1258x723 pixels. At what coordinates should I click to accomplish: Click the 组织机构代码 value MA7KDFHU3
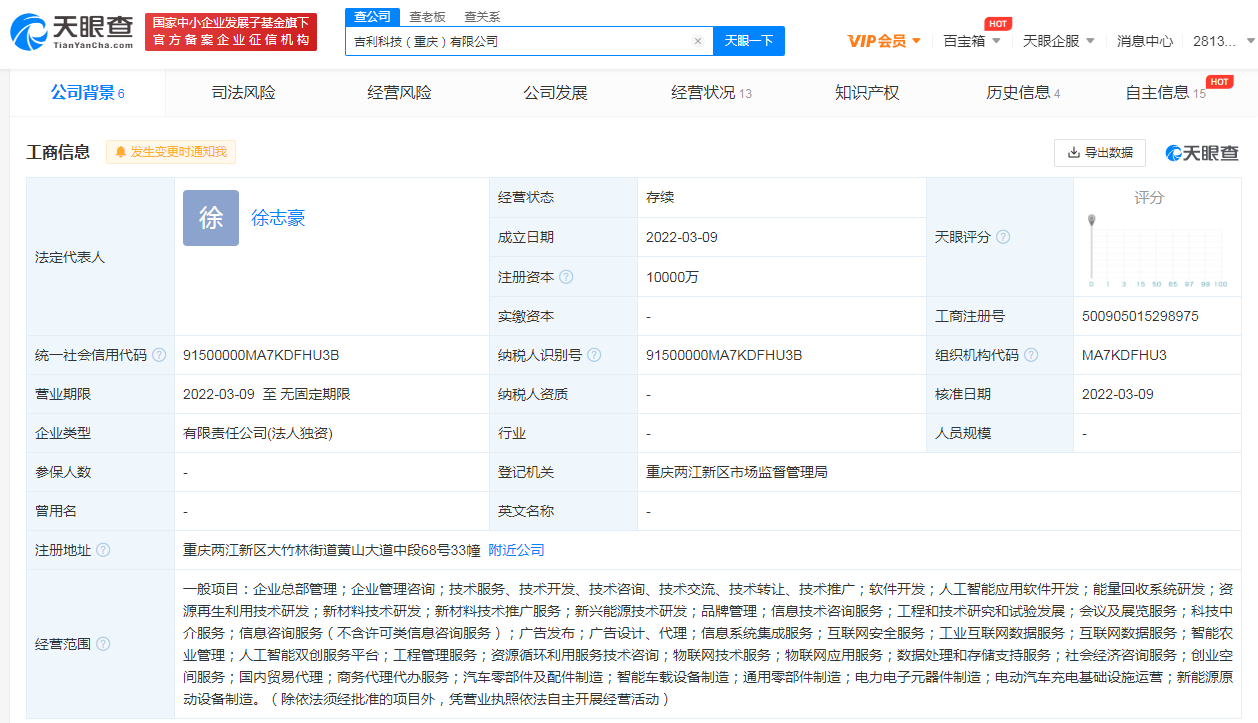(1124, 355)
